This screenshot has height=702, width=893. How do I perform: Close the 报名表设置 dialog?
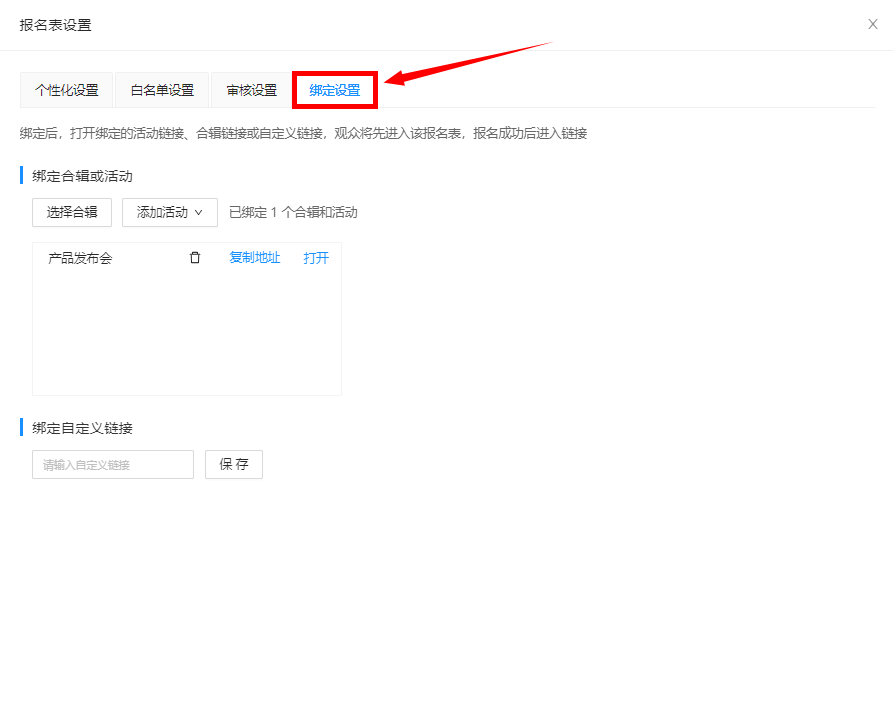(872, 24)
